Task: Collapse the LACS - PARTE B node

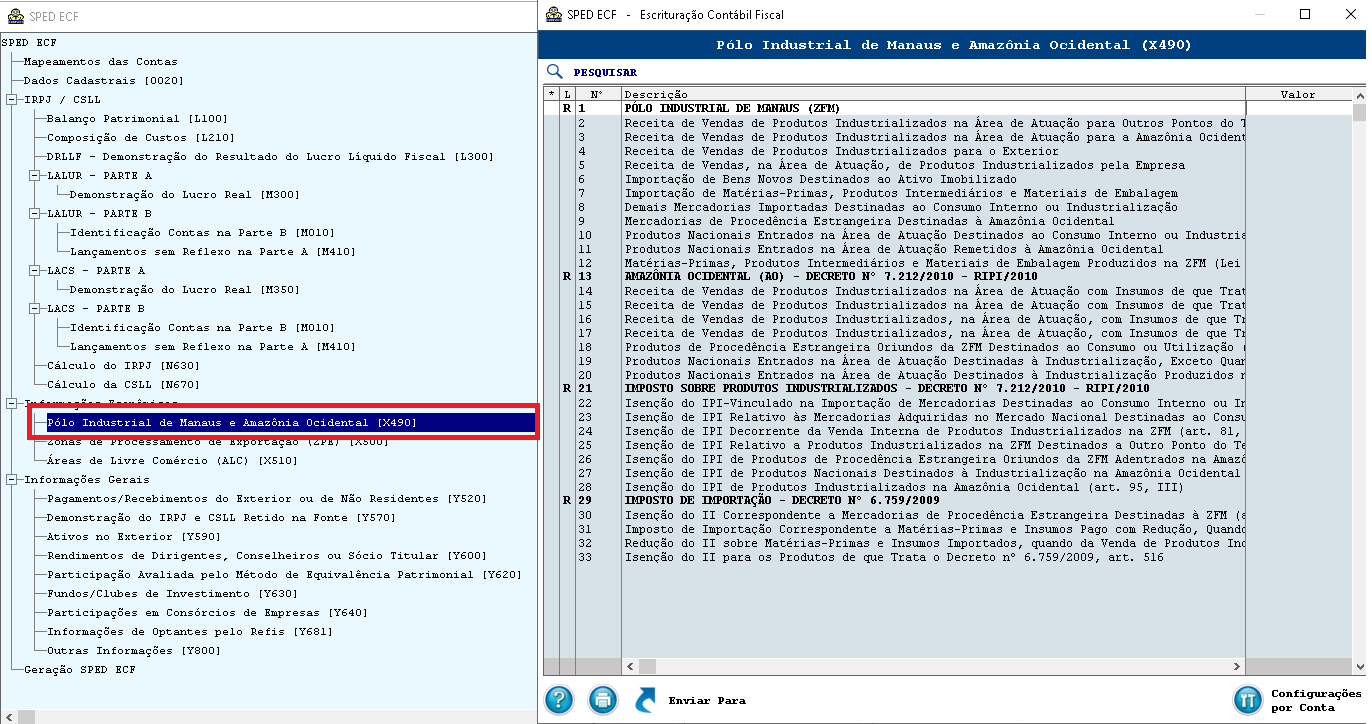Action: click(34, 308)
